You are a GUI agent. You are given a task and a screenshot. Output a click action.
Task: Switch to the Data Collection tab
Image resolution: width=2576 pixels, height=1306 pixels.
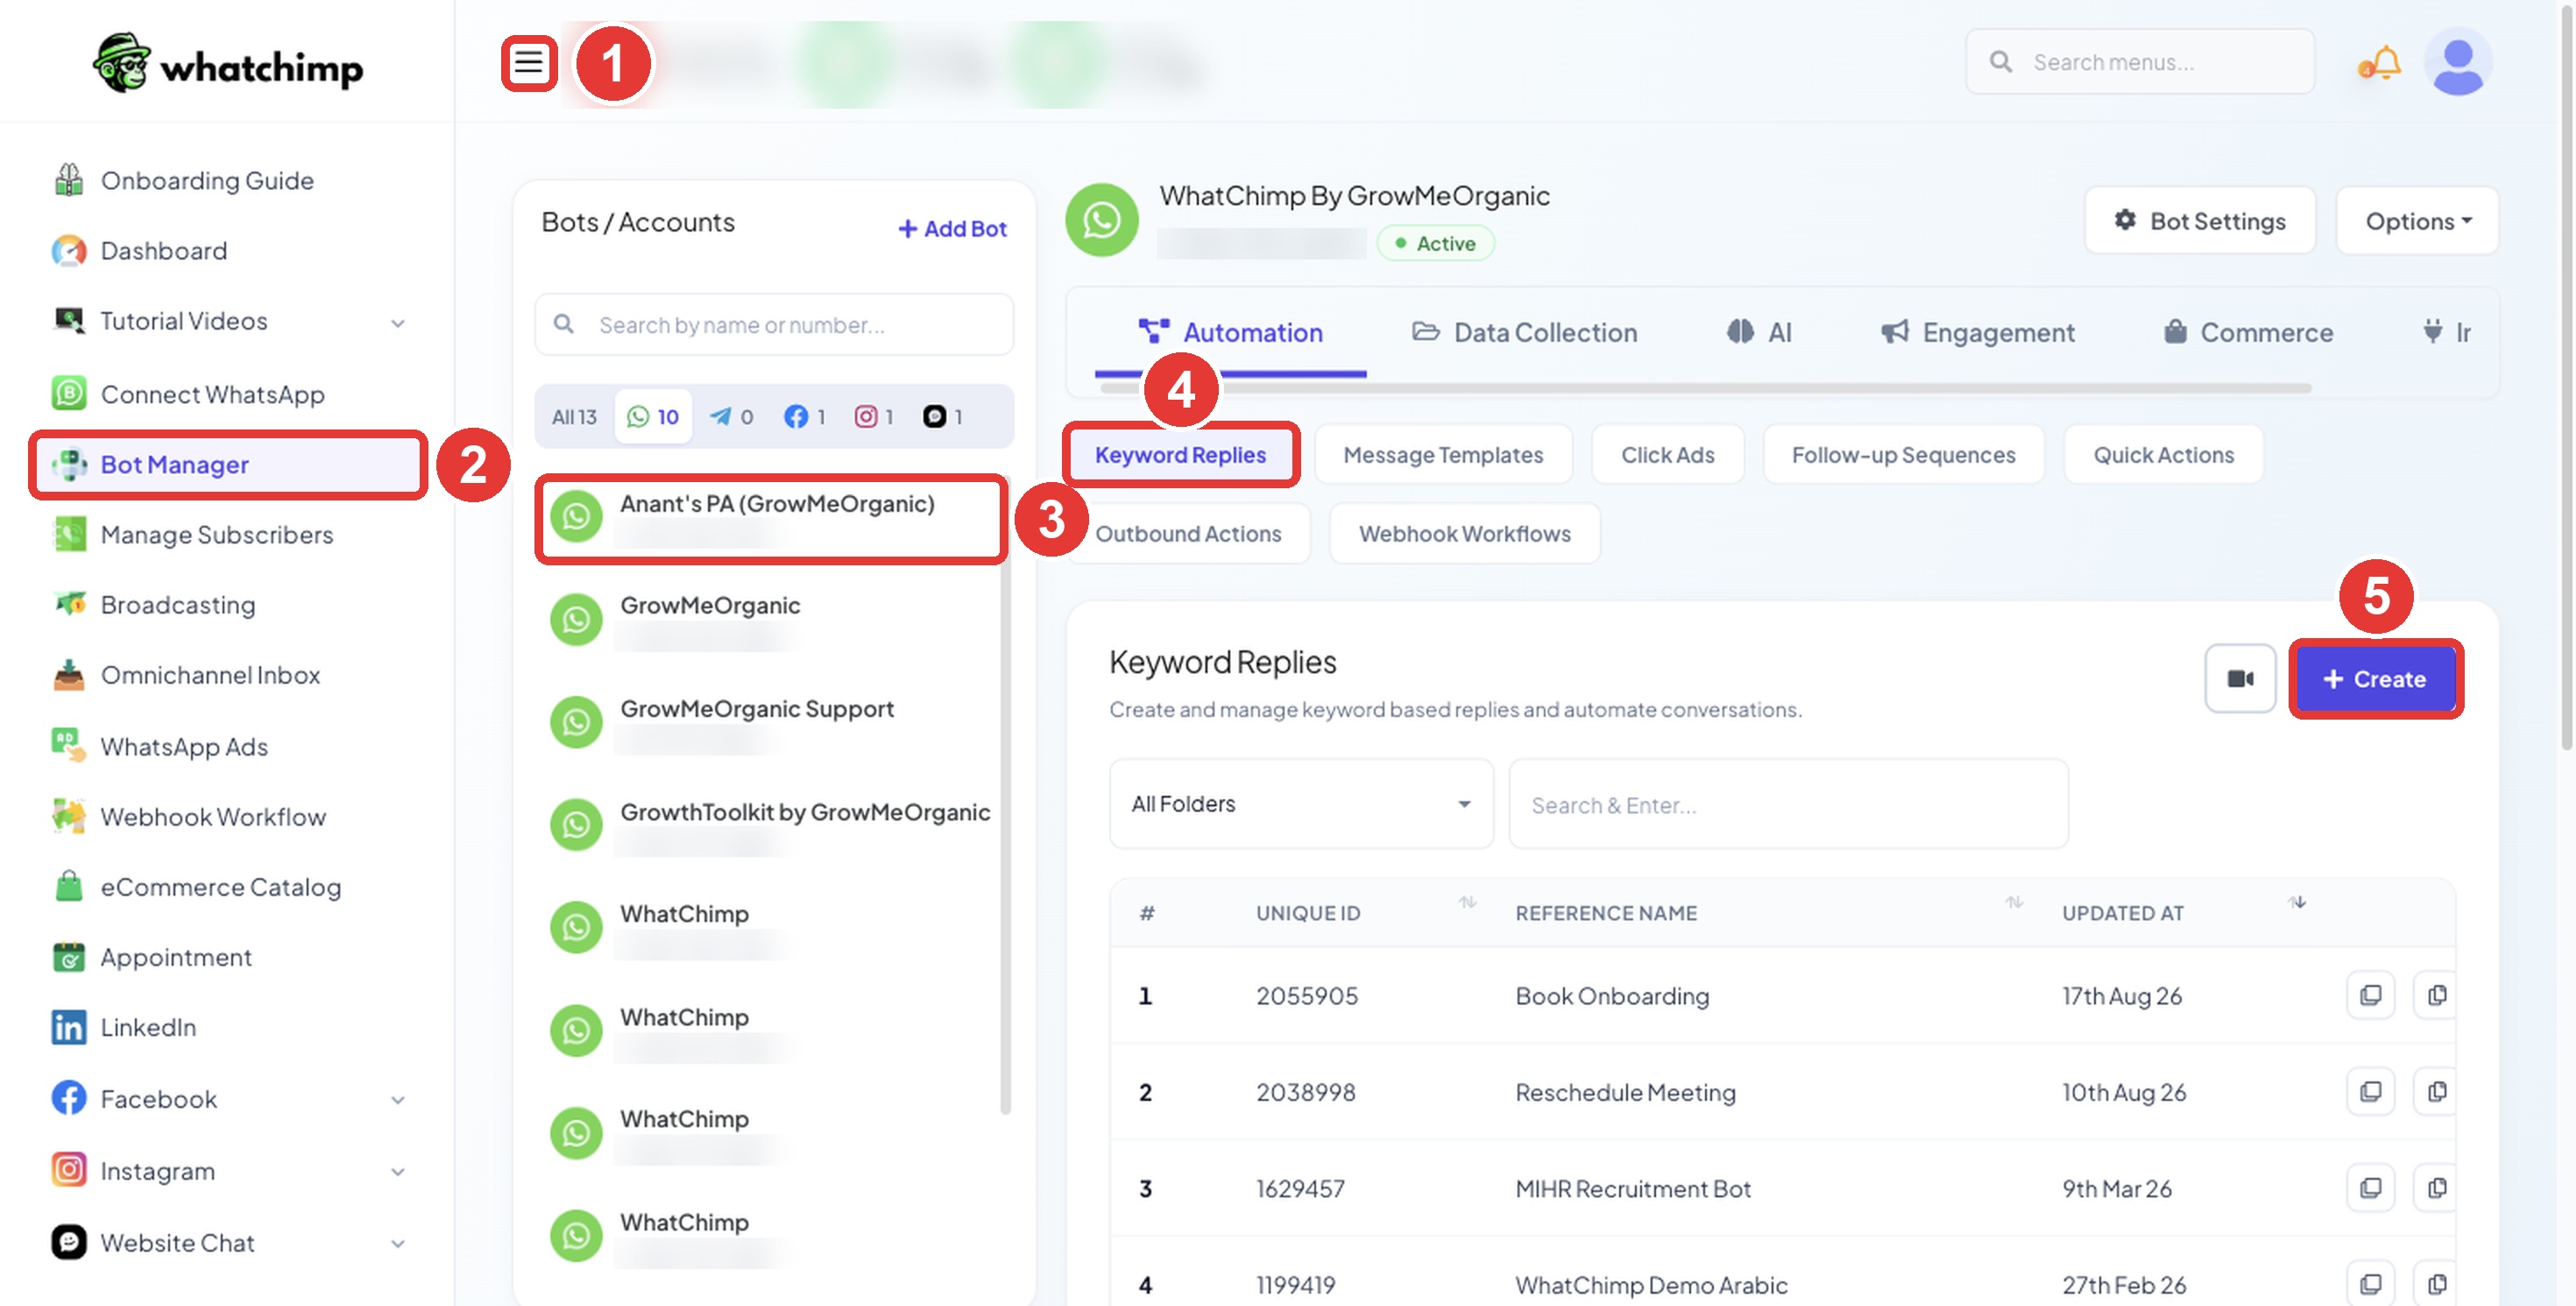tap(1524, 333)
